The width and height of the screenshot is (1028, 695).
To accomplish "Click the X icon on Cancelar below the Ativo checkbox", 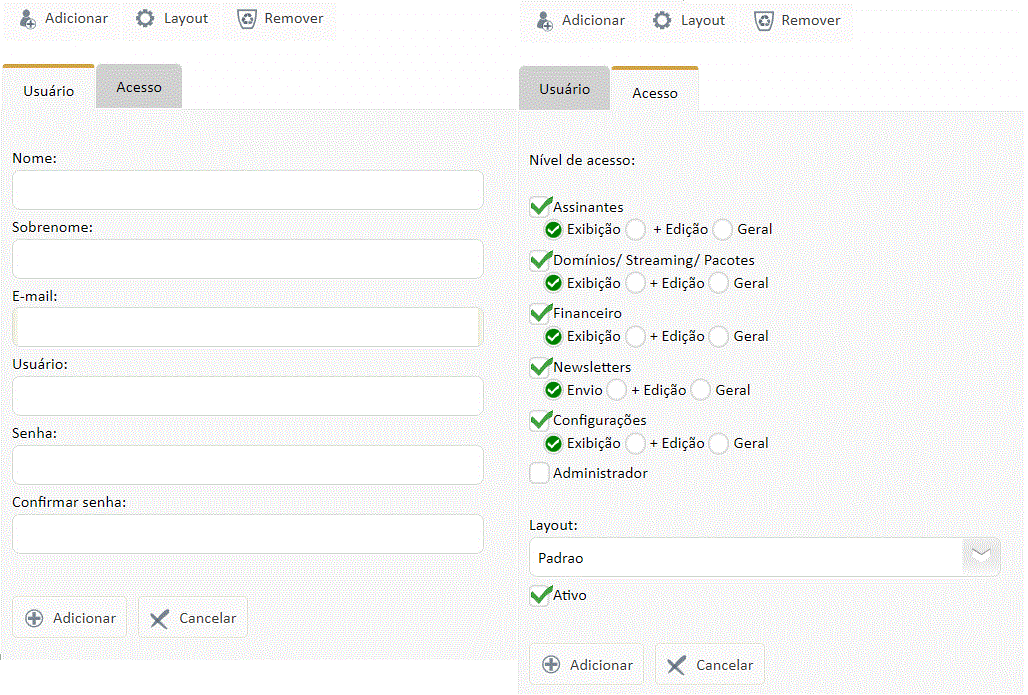I will [x=676, y=665].
